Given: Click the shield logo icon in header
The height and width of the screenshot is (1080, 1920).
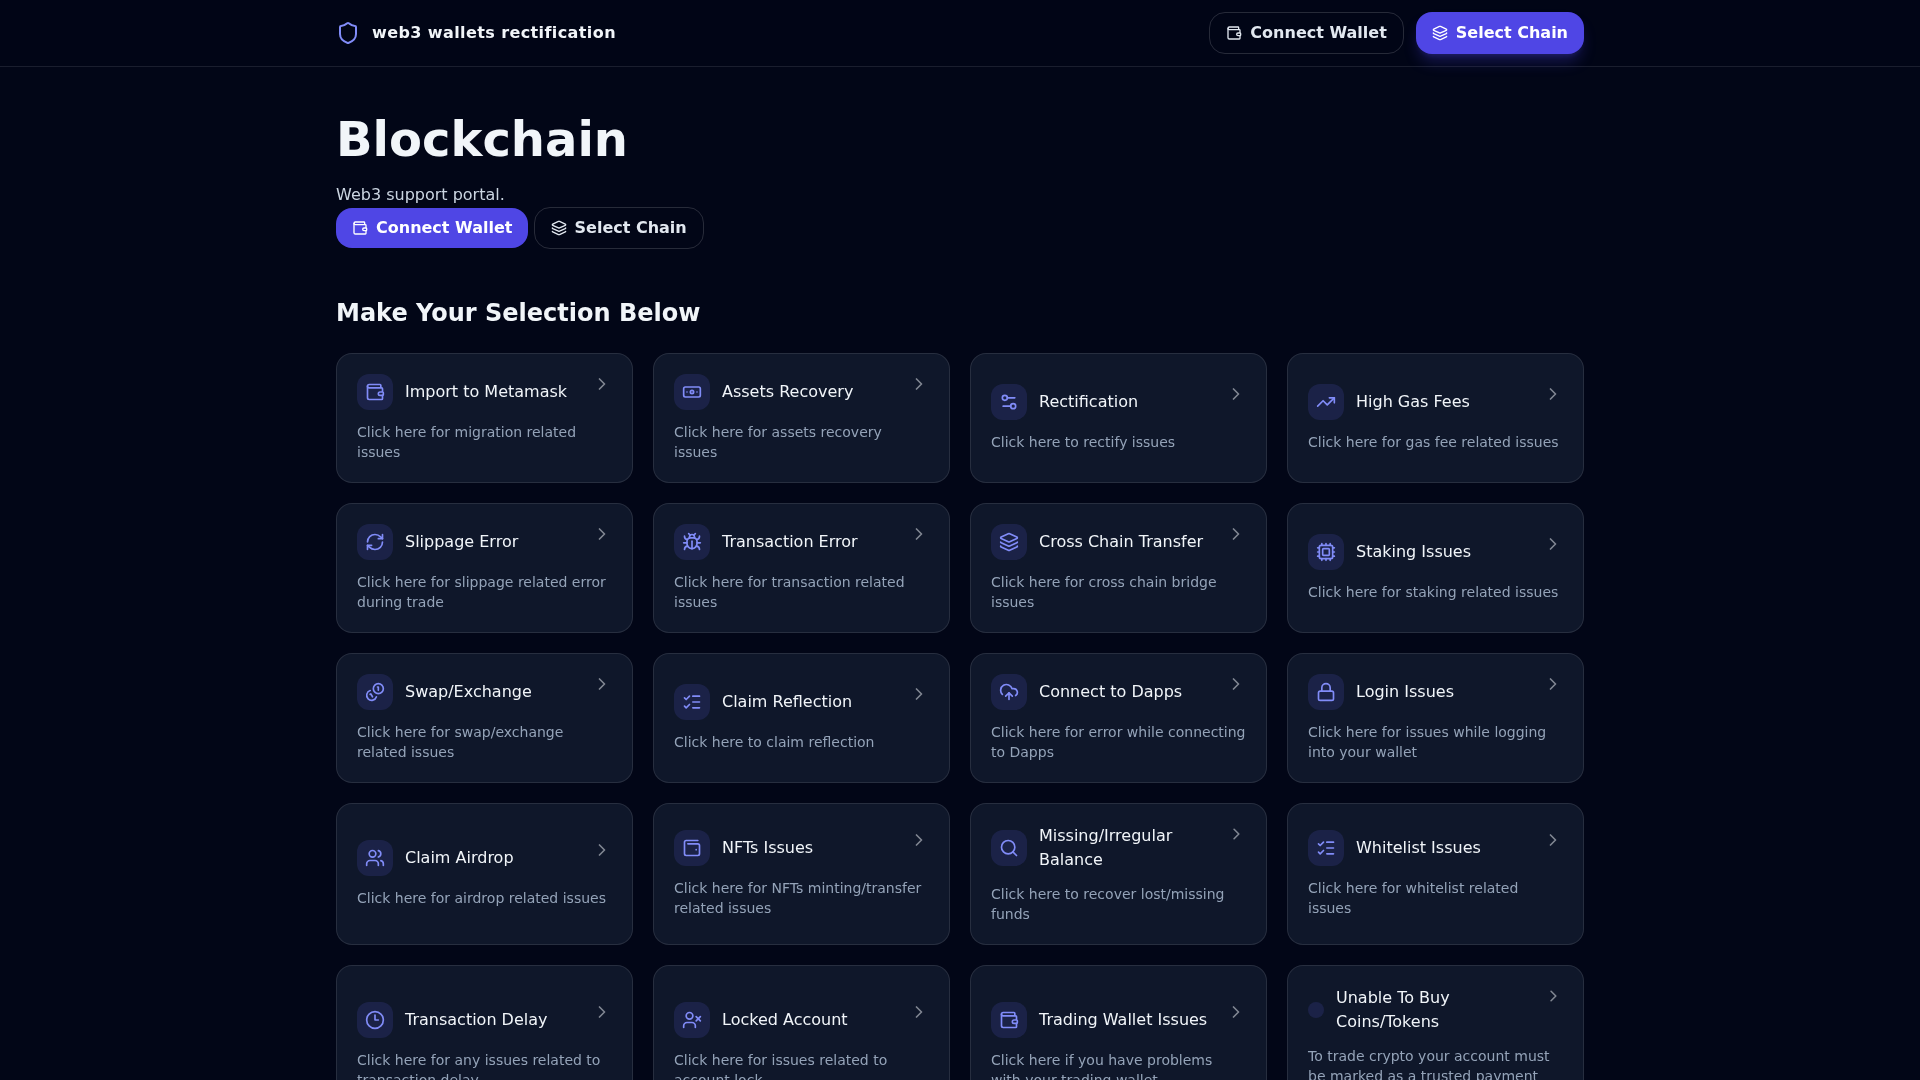Looking at the screenshot, I should pos(348,33).
